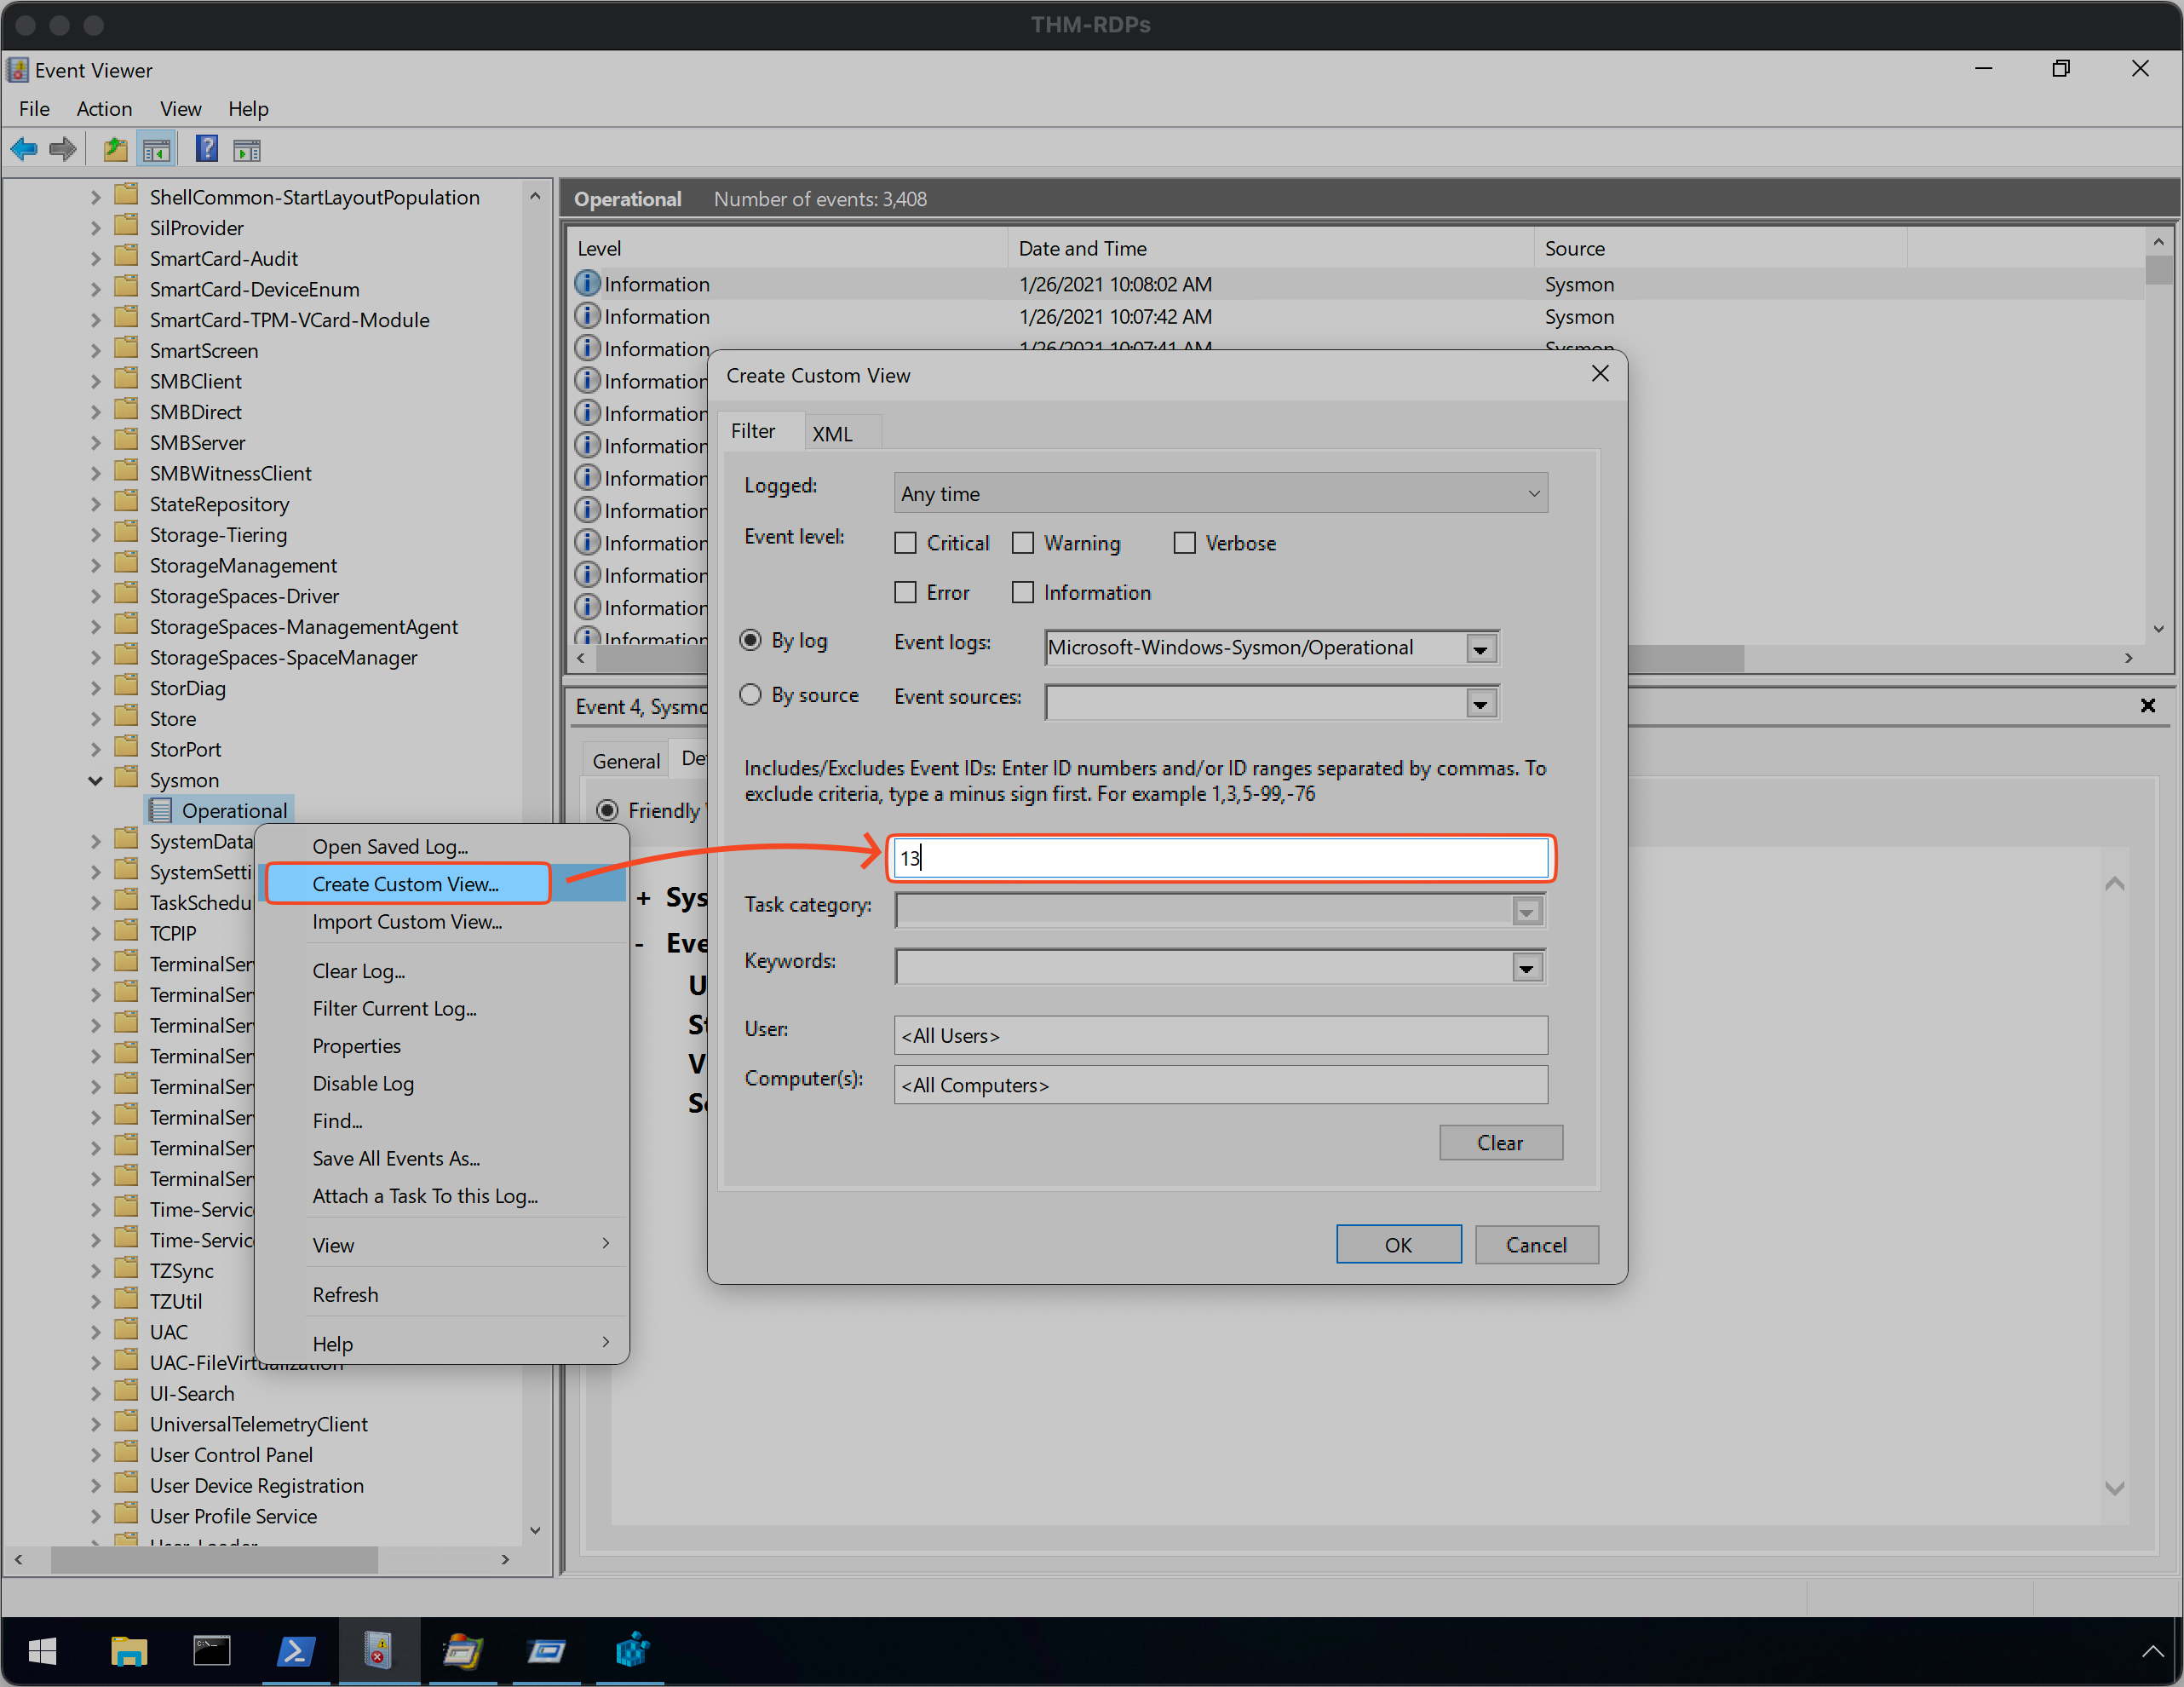Check the Critical event level checkbox
This screenshot has width=2184, height=1687.
tap(905, 543)
